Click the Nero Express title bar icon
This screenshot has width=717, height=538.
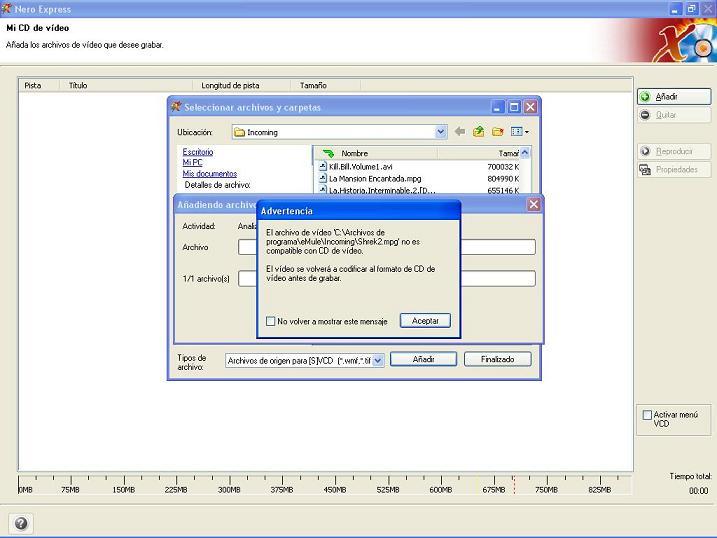[x=6, y=8]
